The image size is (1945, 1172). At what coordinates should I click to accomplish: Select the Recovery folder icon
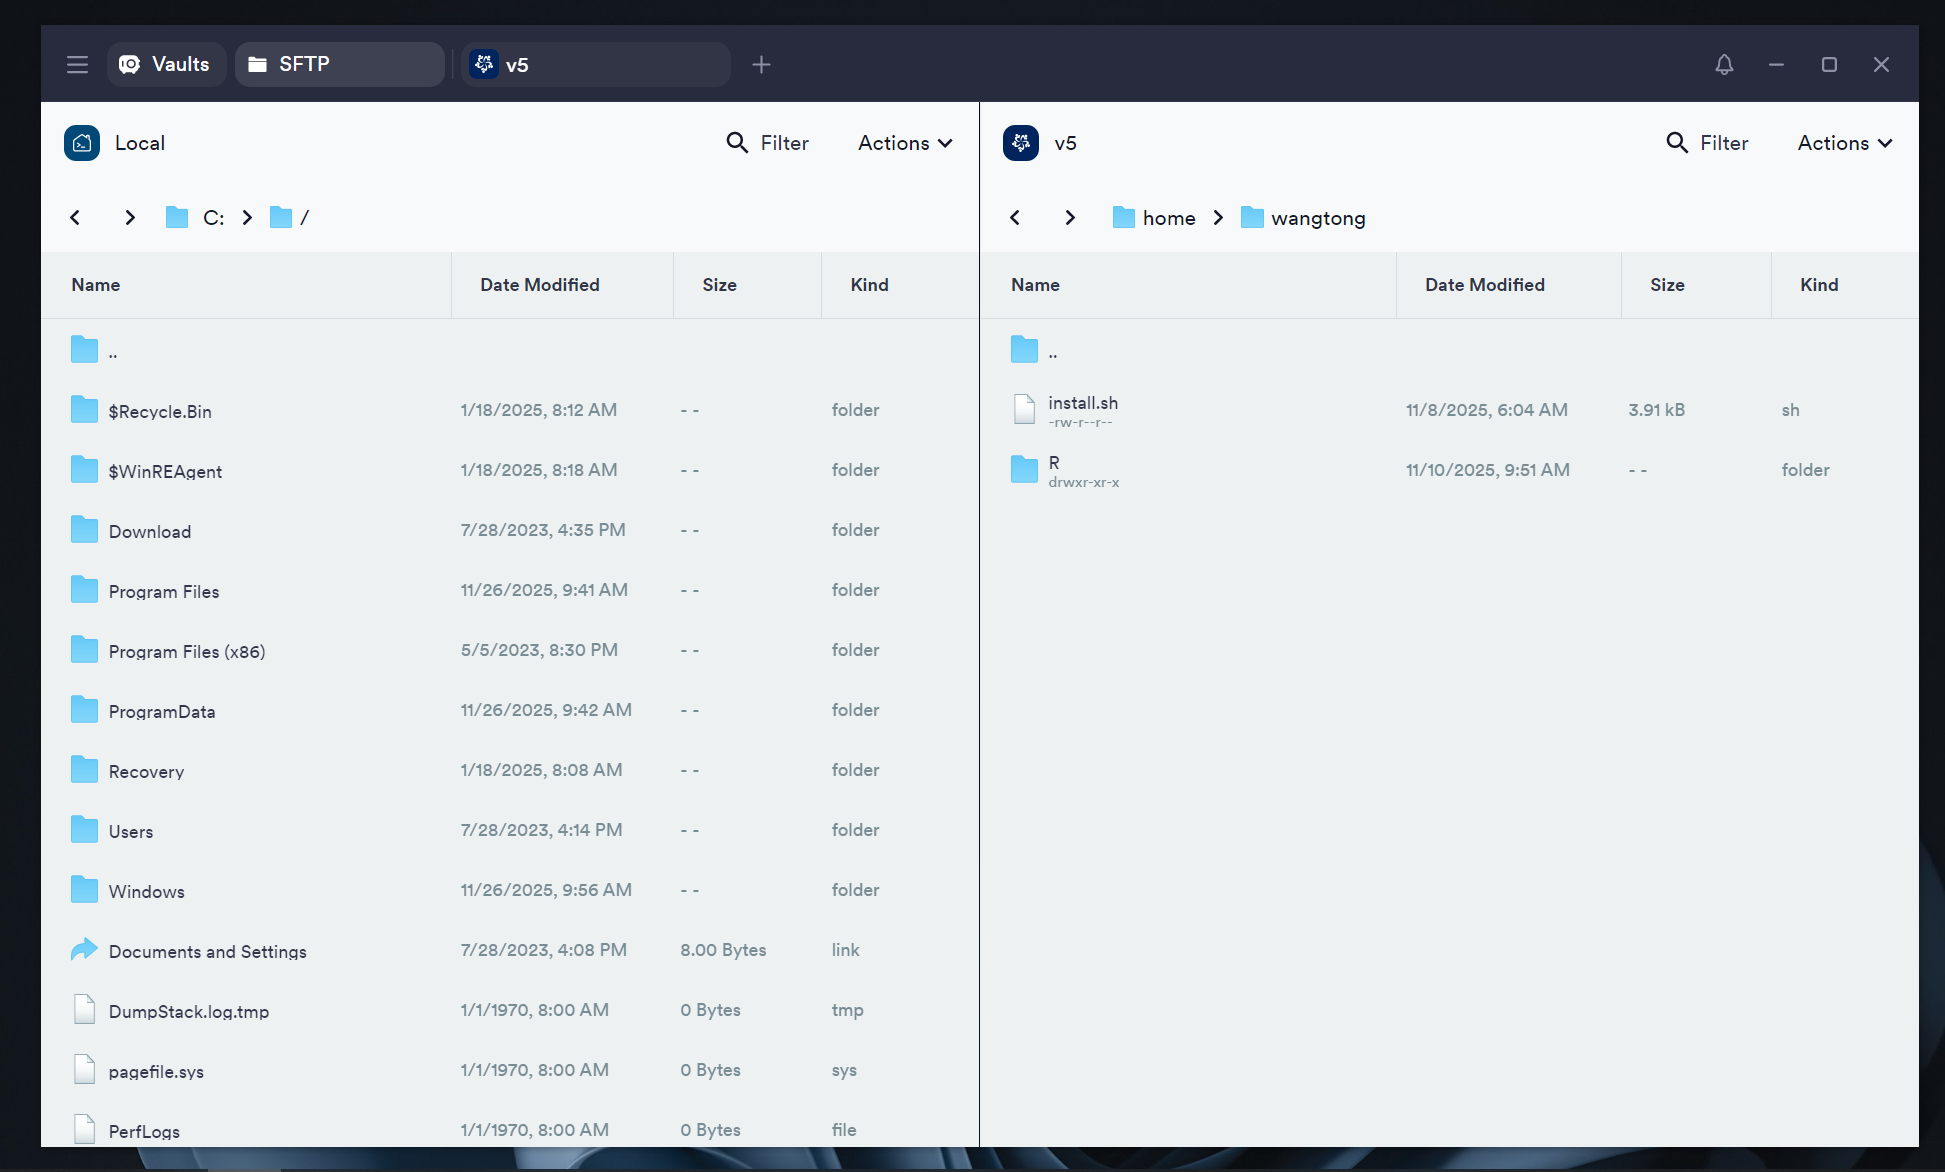[85, 770]
